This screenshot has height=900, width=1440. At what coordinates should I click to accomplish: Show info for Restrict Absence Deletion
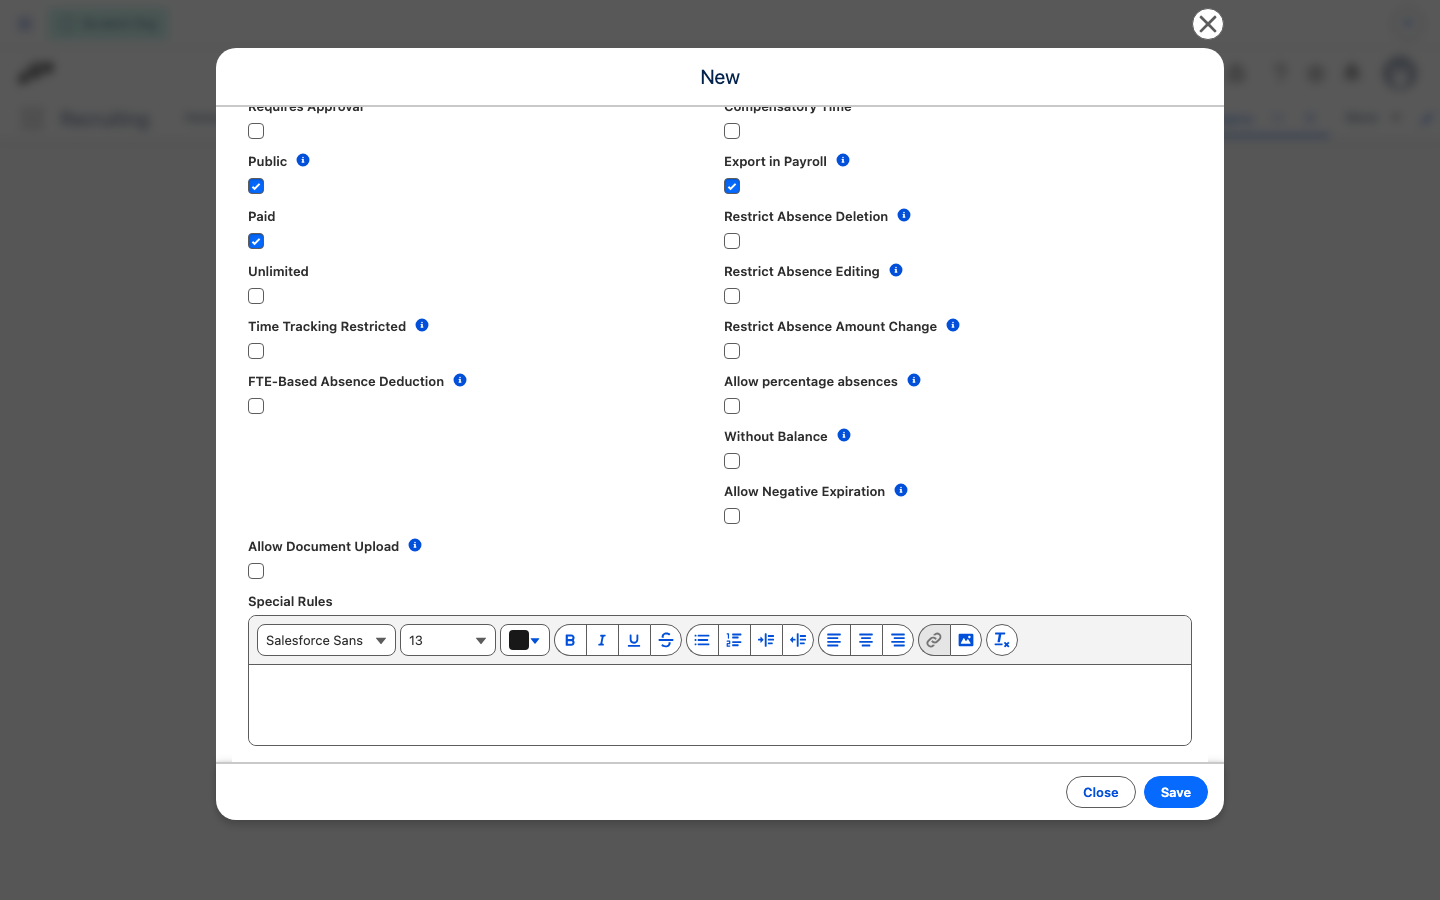click(x=904, y=215)
